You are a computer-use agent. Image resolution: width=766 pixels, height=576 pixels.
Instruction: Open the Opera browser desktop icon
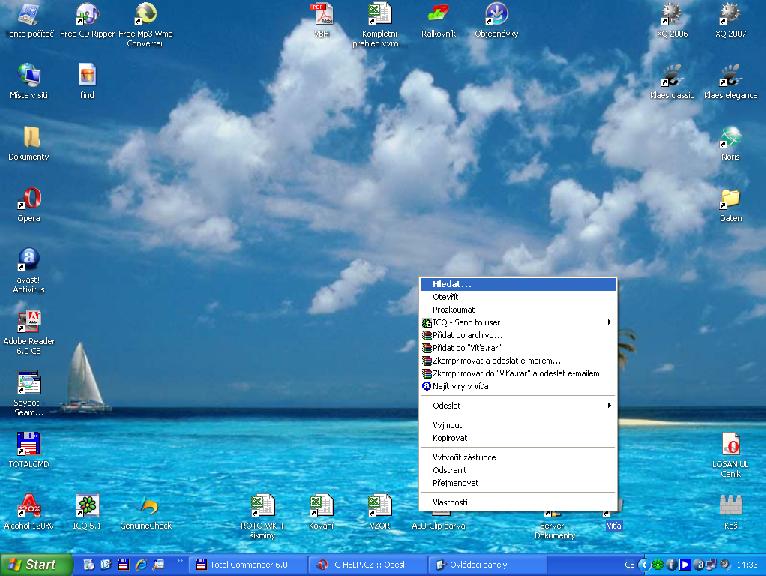29,199
